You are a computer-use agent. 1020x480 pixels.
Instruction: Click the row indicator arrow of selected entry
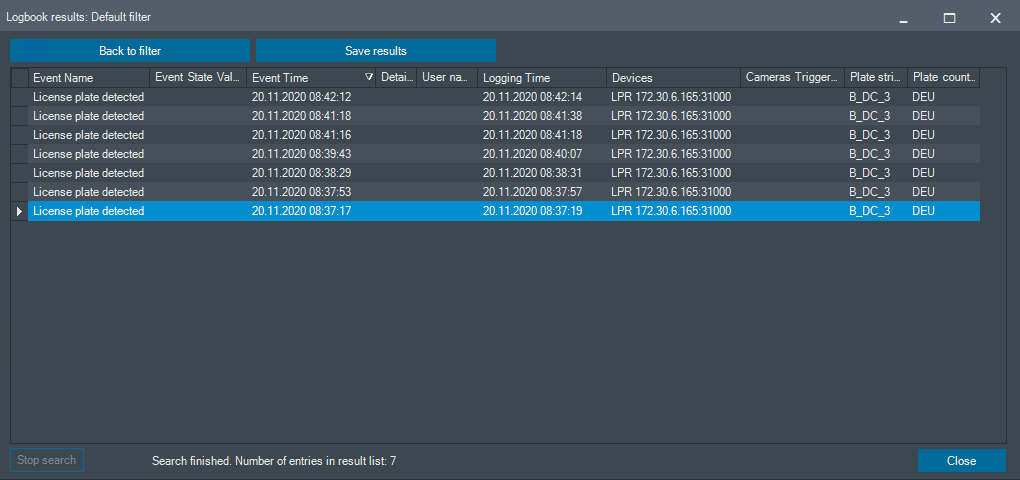(20, 211)
